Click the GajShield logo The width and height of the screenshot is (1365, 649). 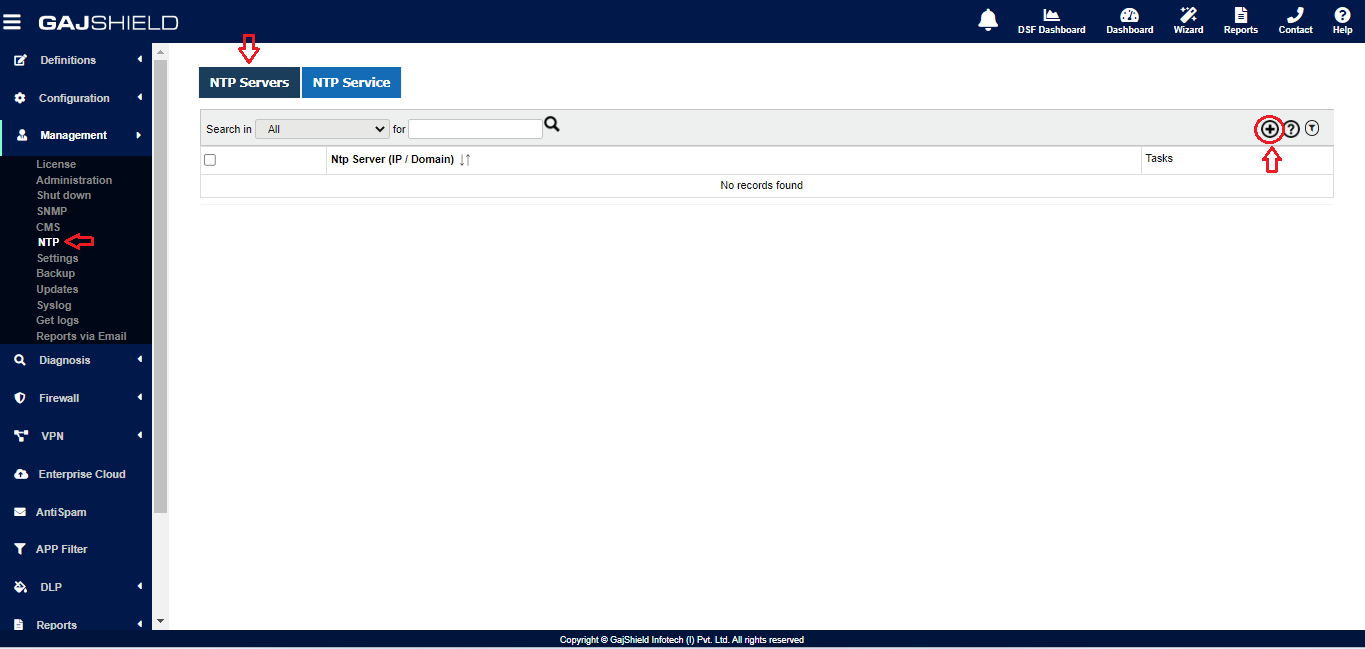click(x=108, y=22)
